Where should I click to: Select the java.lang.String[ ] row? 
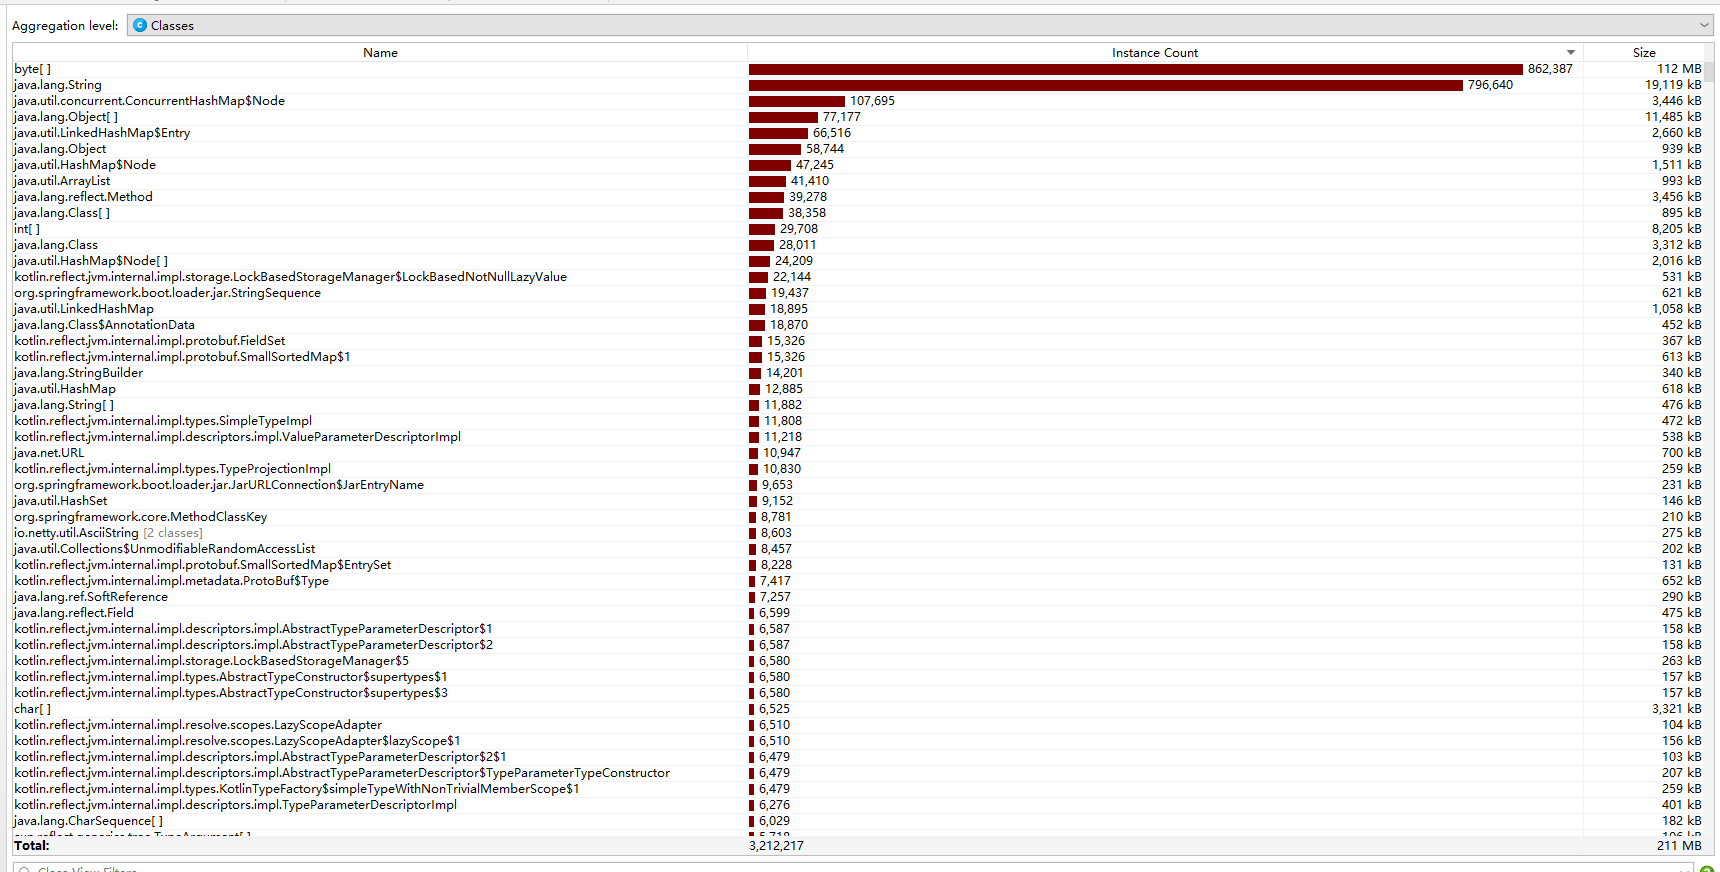(x=858, y=405)
